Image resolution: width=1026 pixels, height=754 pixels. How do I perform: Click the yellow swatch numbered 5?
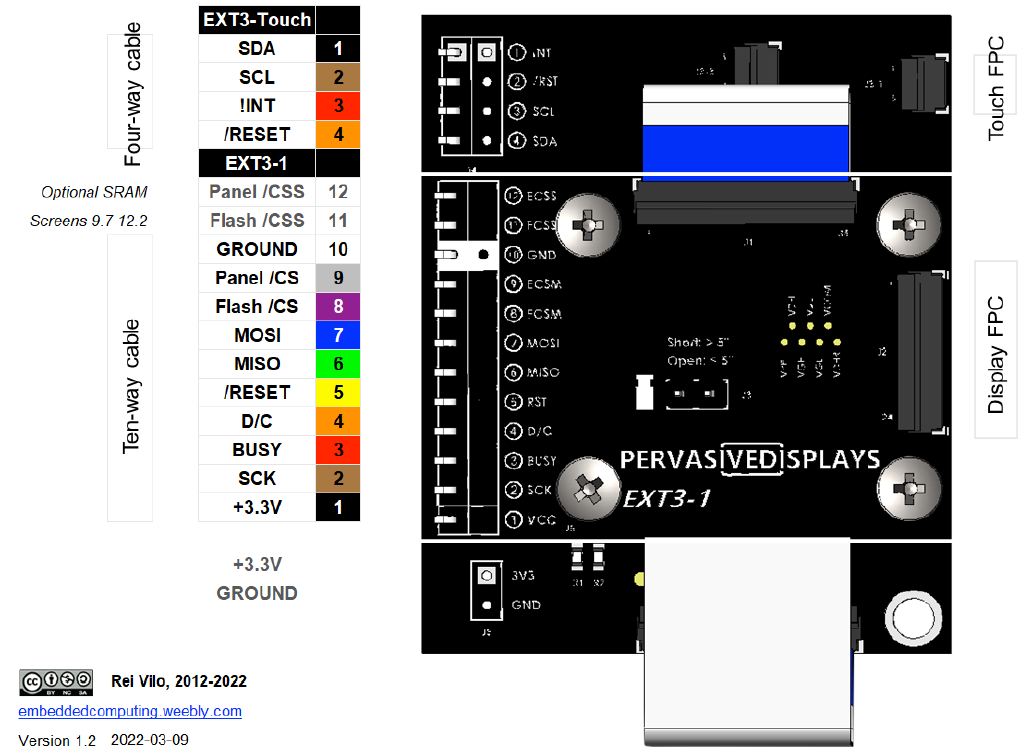tap(338, 393)
